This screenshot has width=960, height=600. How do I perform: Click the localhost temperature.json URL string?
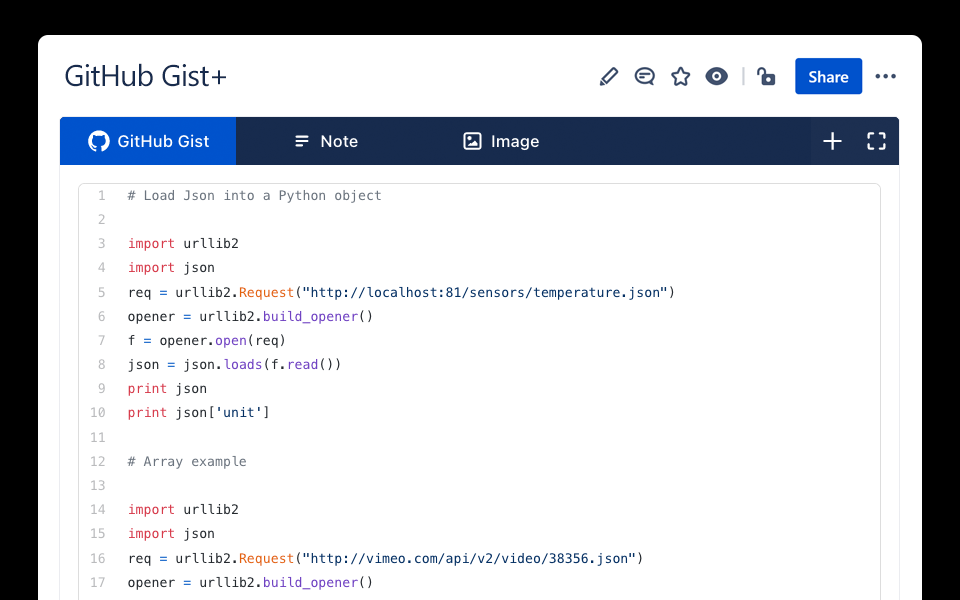486,292
